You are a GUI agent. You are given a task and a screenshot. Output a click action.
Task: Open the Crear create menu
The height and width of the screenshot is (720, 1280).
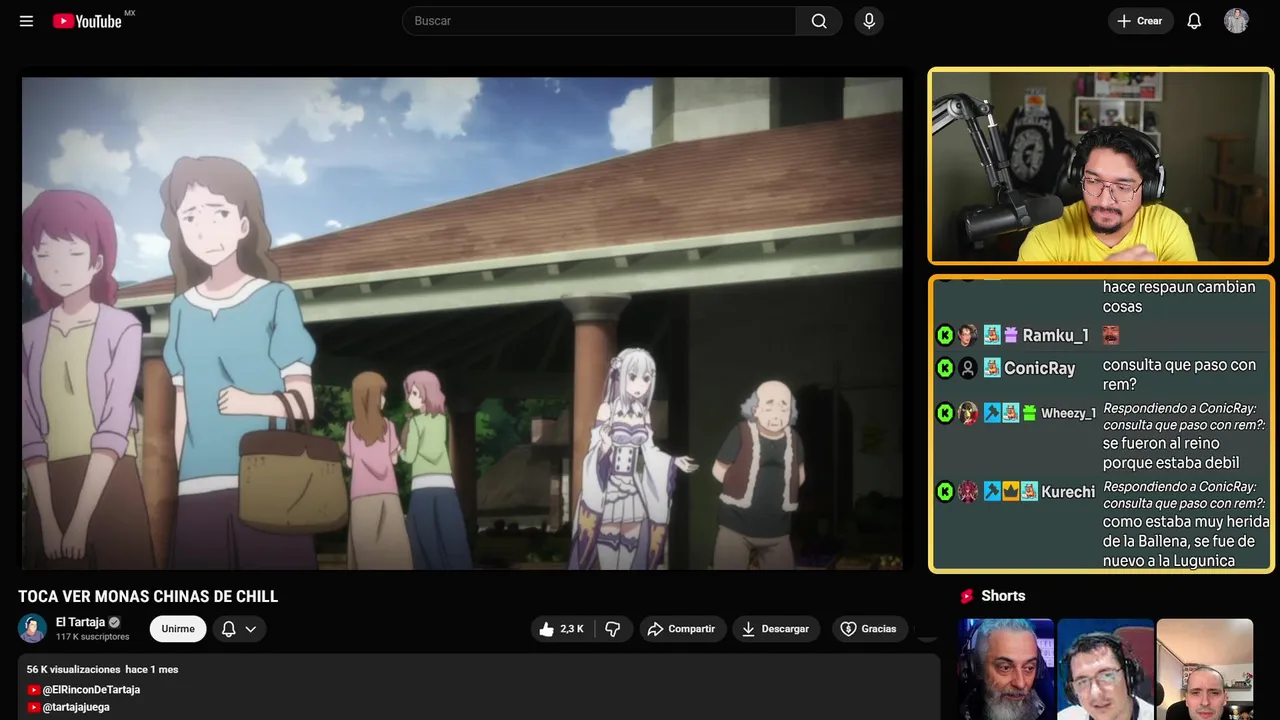1140,21
